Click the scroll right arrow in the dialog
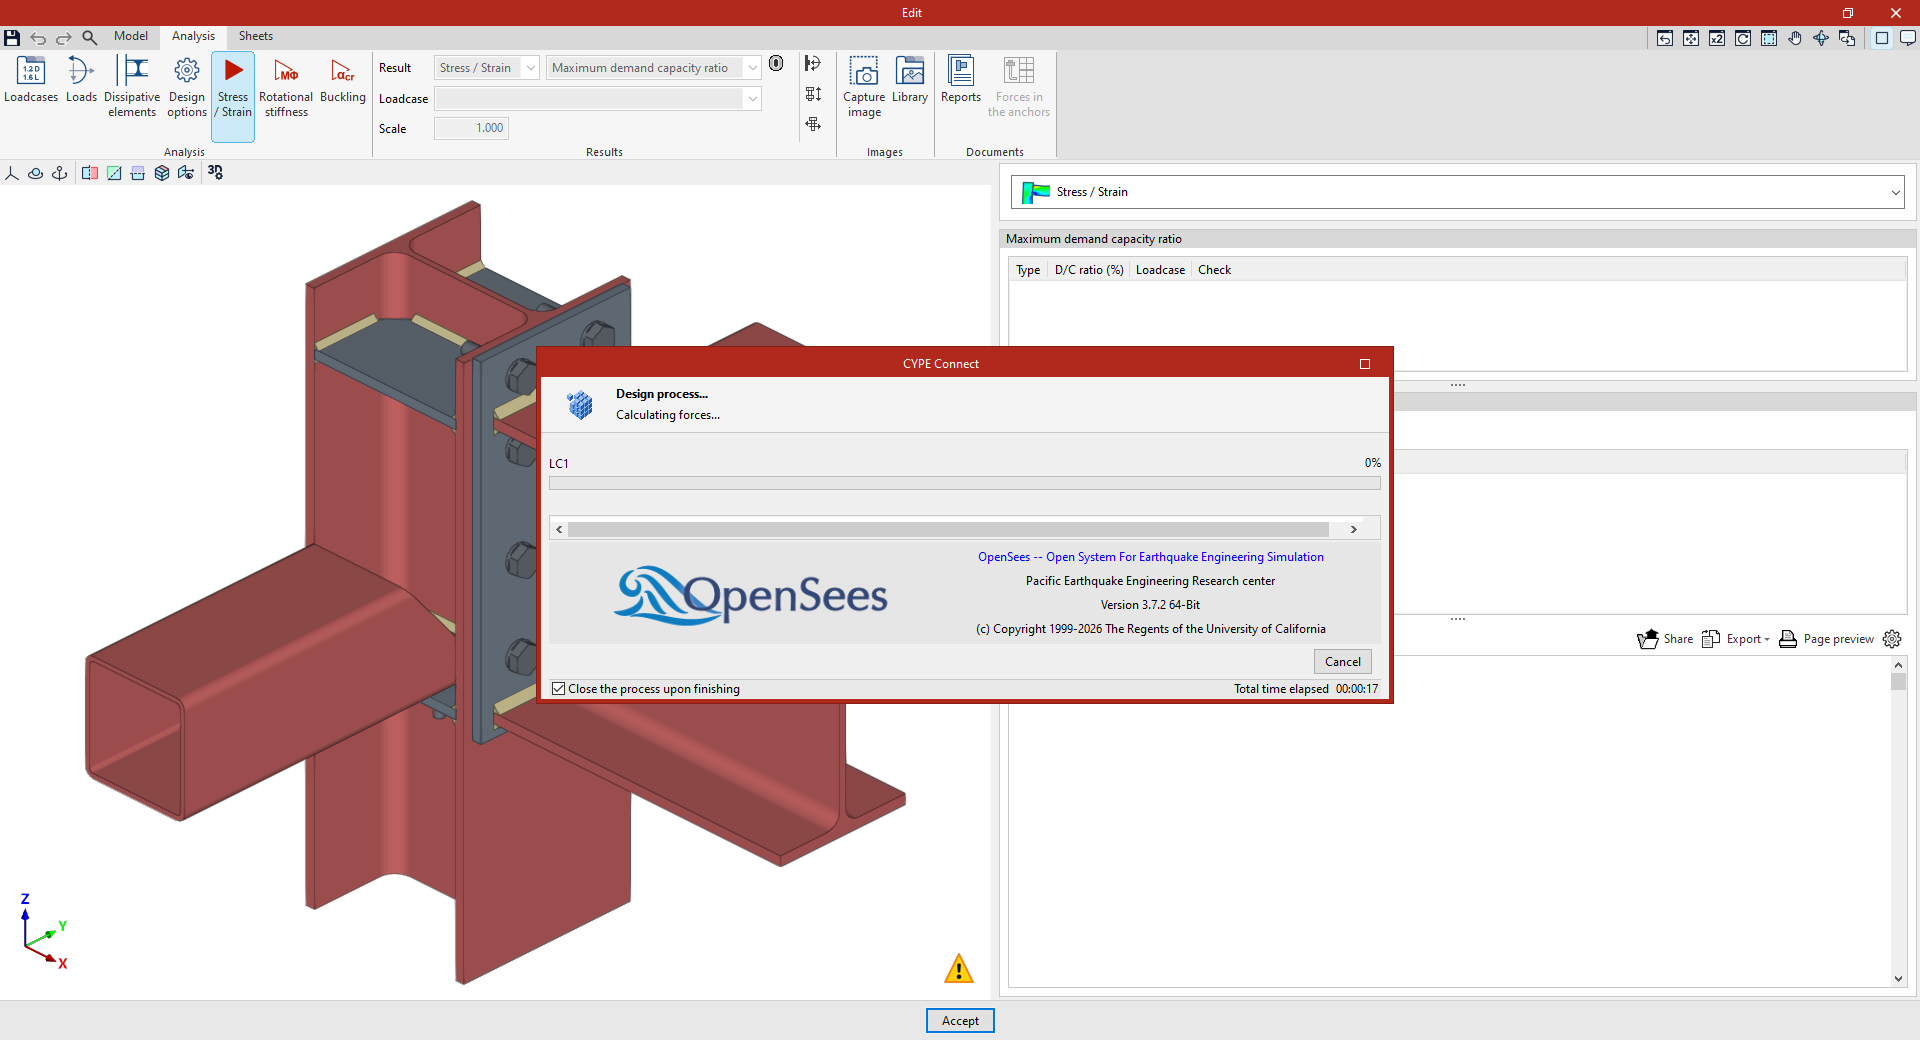Screen dimensions: 1920x1040 click(x=1354, y=529)
